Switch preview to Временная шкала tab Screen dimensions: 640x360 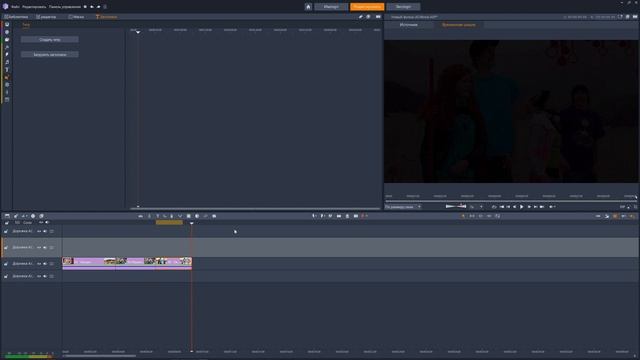coord(459,25)
